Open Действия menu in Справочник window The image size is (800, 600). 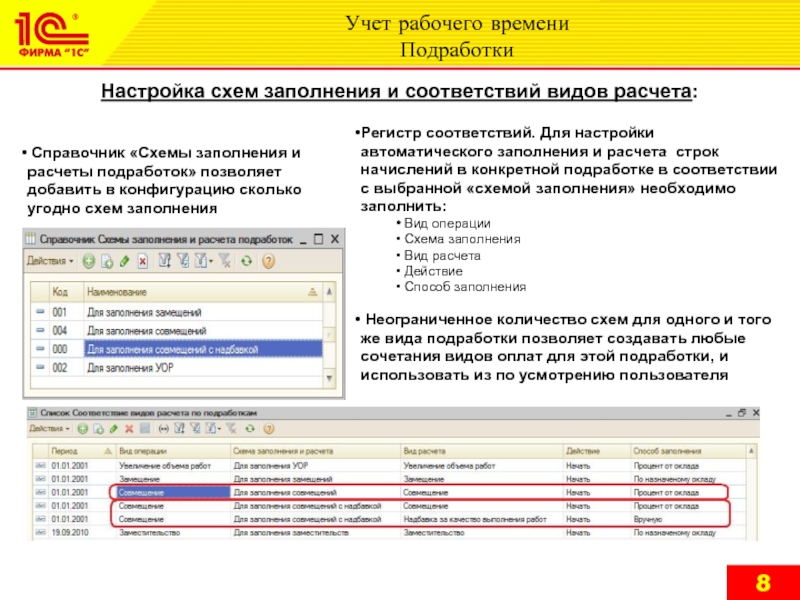tap(50, 261)
